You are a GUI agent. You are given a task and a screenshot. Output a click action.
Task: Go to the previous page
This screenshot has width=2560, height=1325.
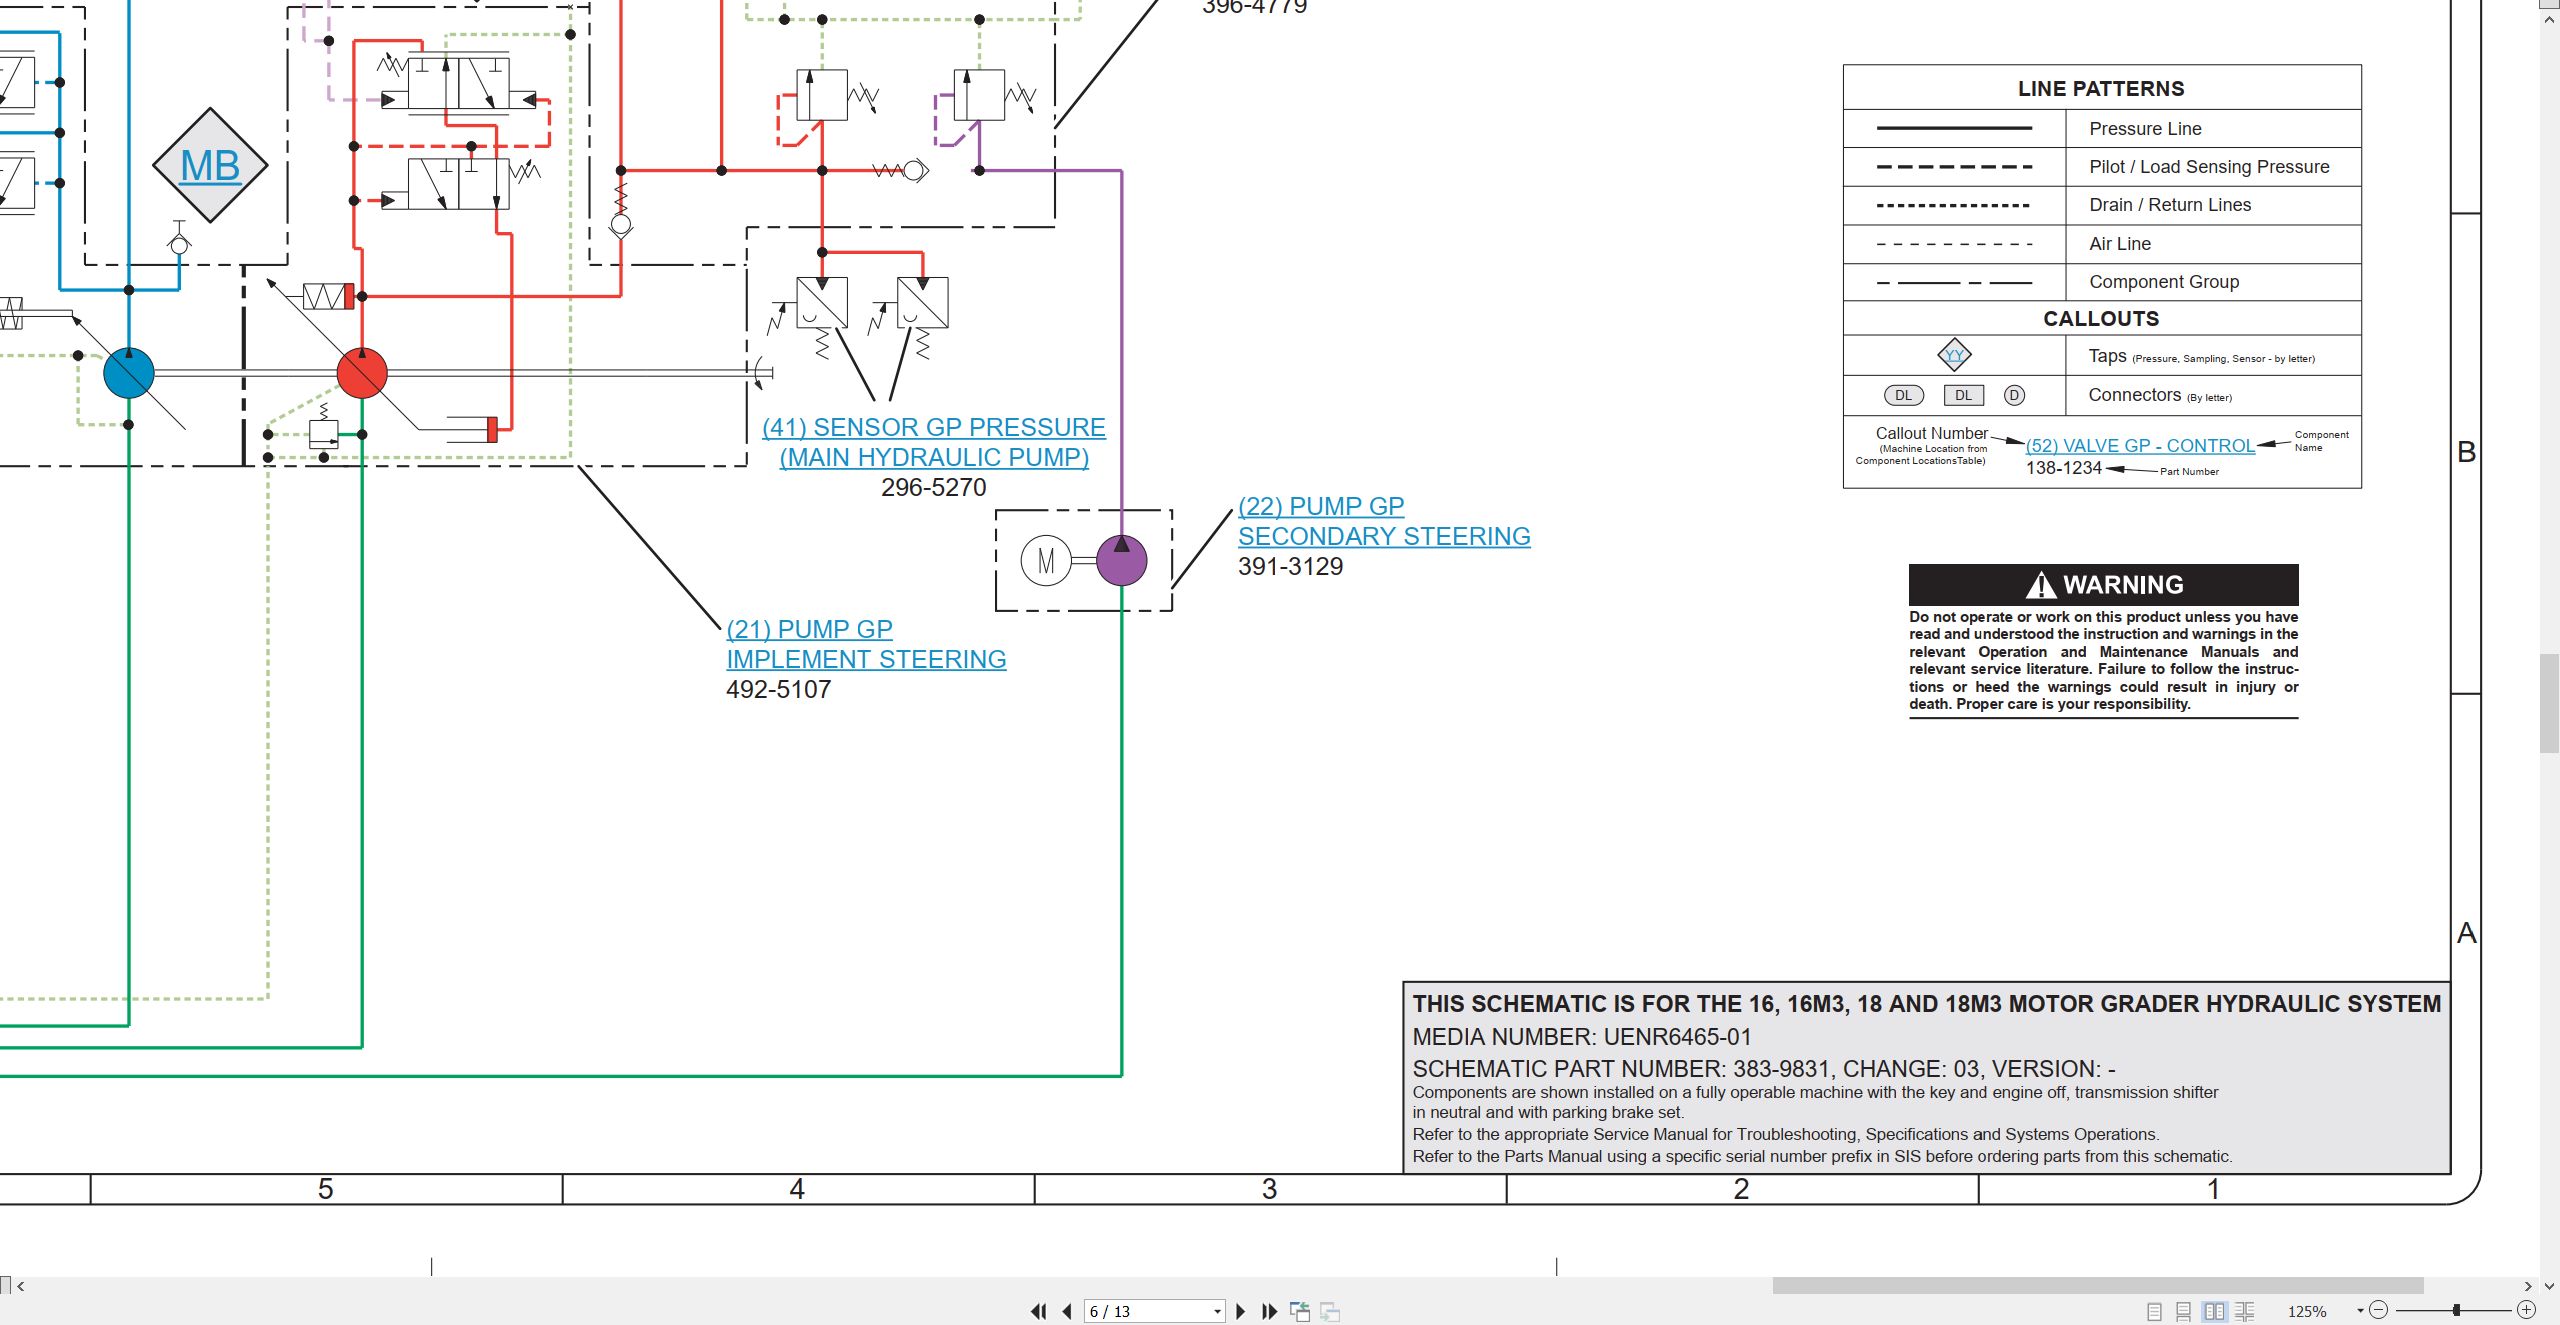click(x=1067, y=1311)
